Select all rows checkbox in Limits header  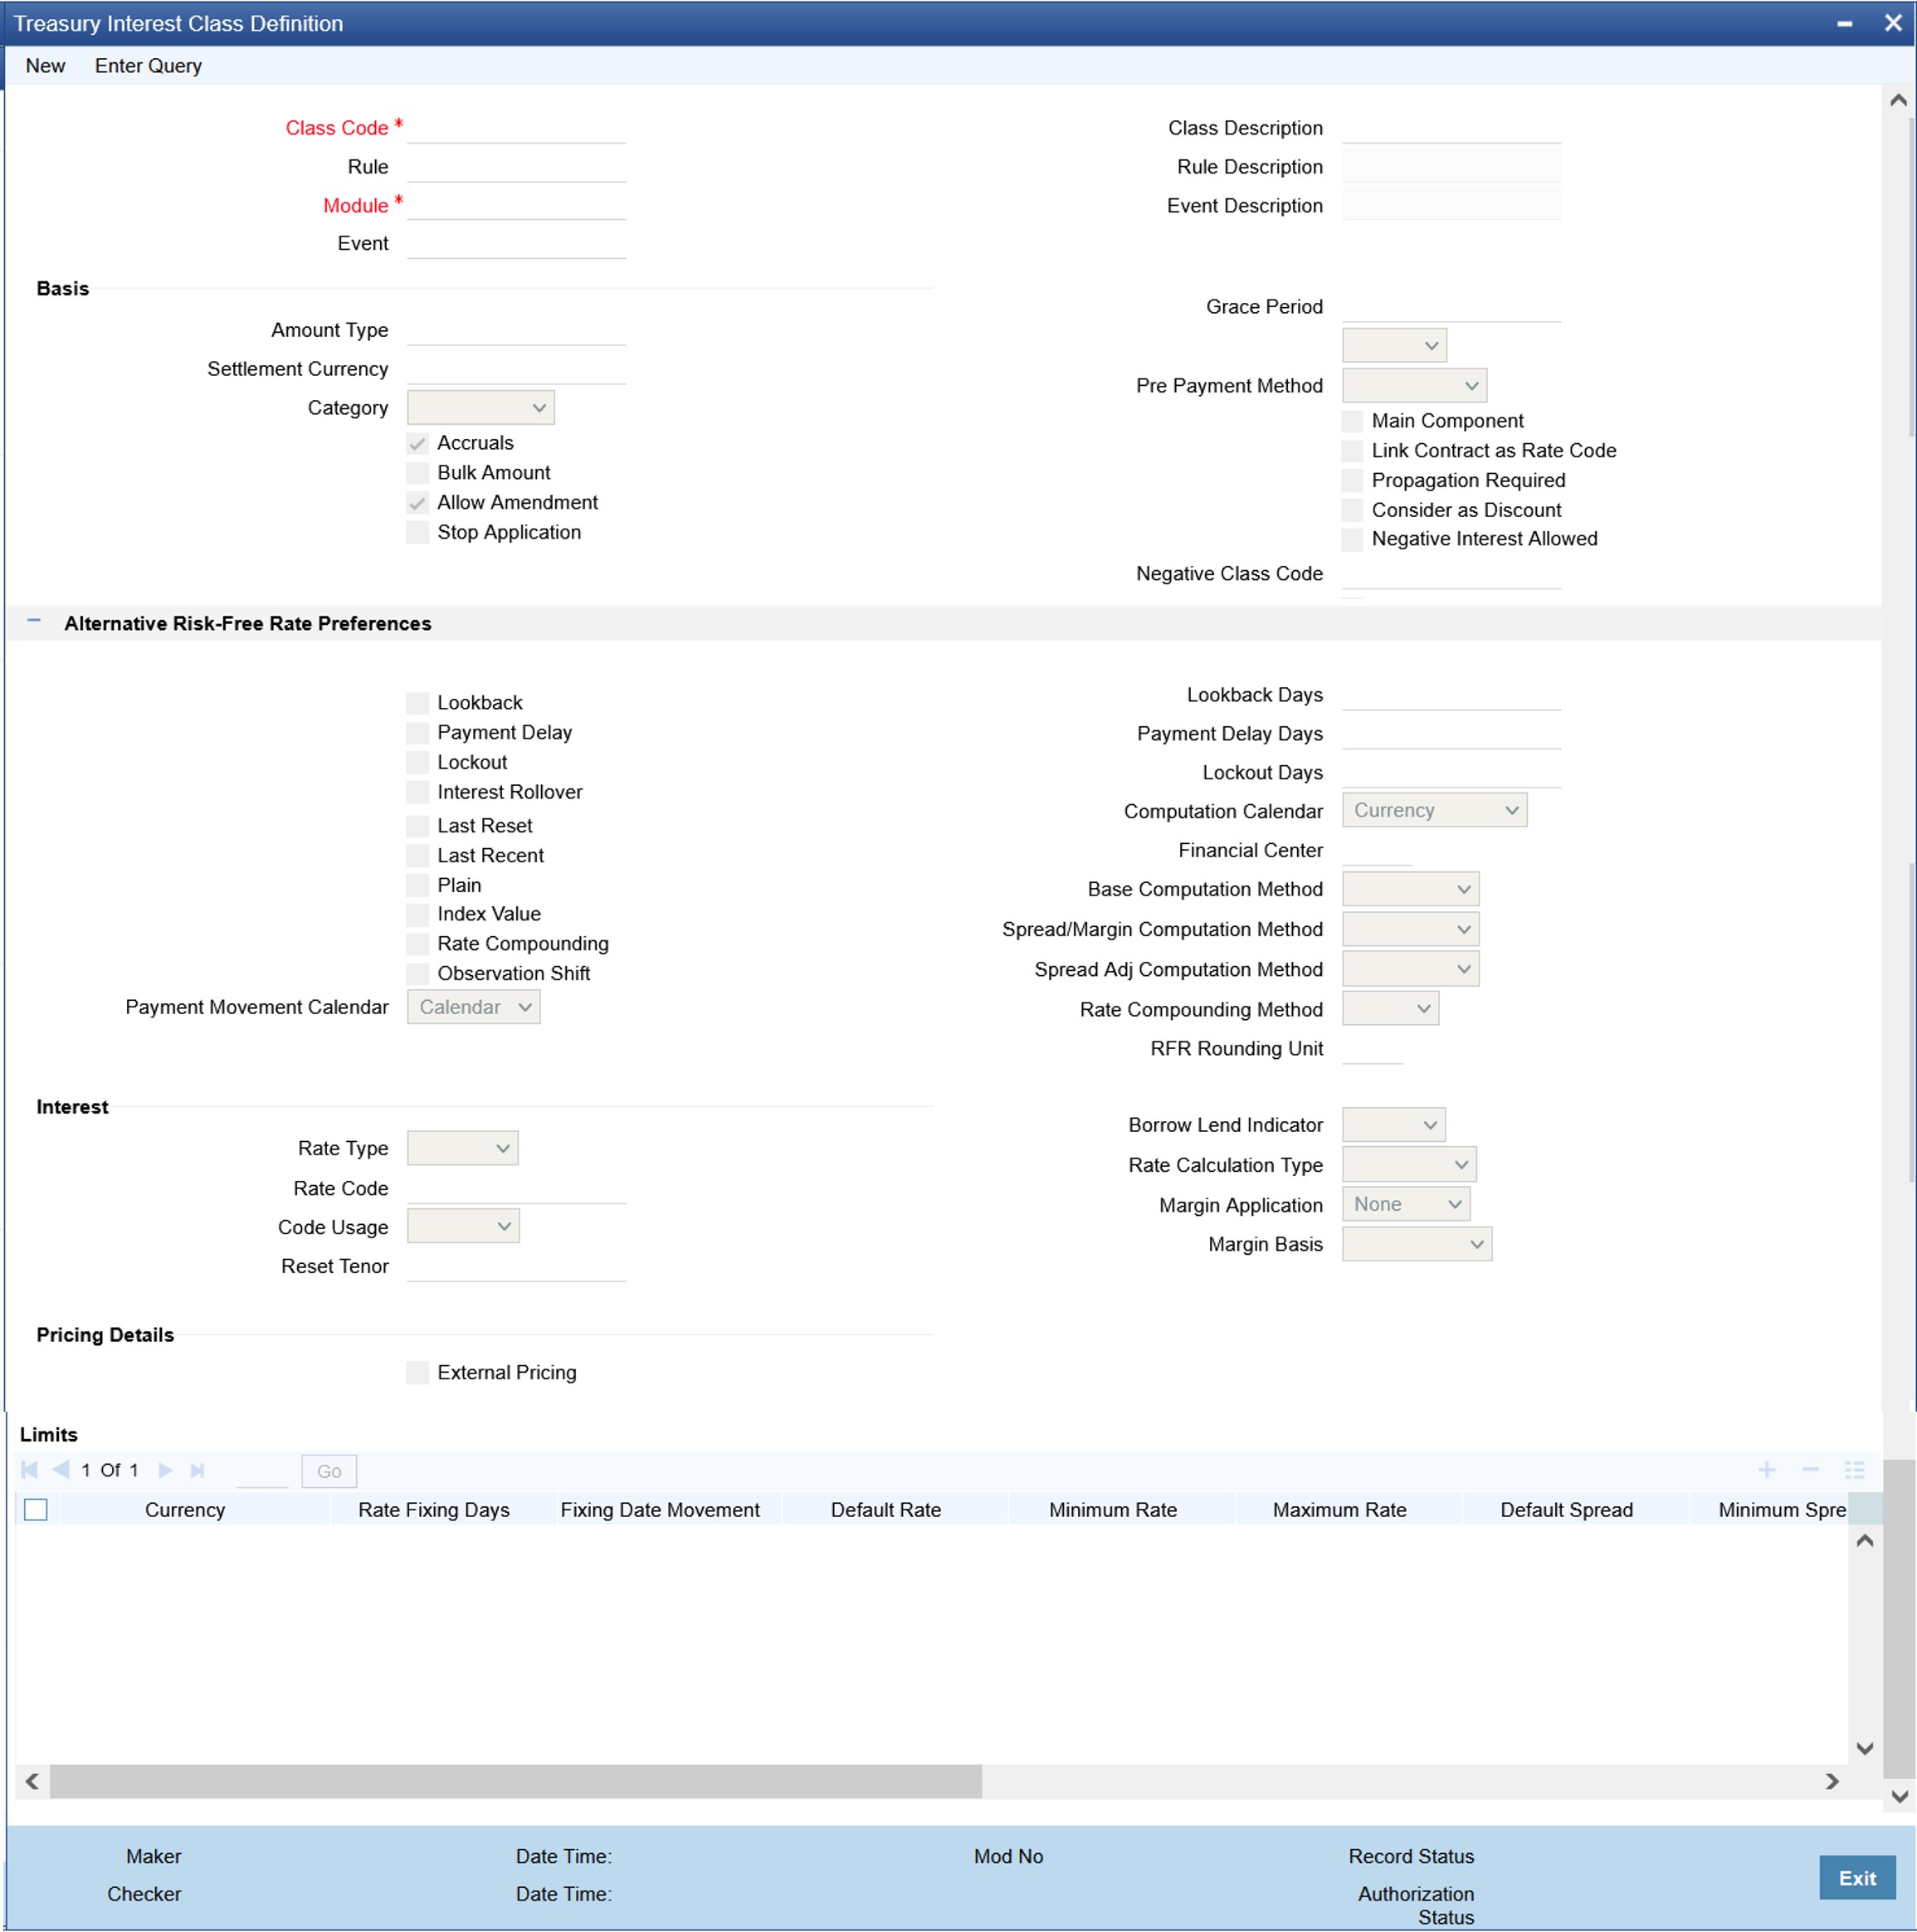36,1510
